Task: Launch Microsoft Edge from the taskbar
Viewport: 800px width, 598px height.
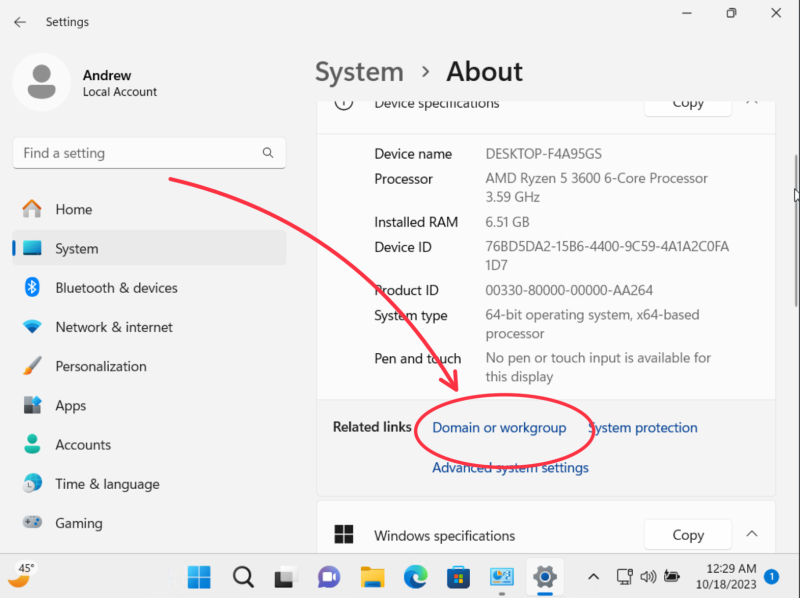Action: (415, 577)
